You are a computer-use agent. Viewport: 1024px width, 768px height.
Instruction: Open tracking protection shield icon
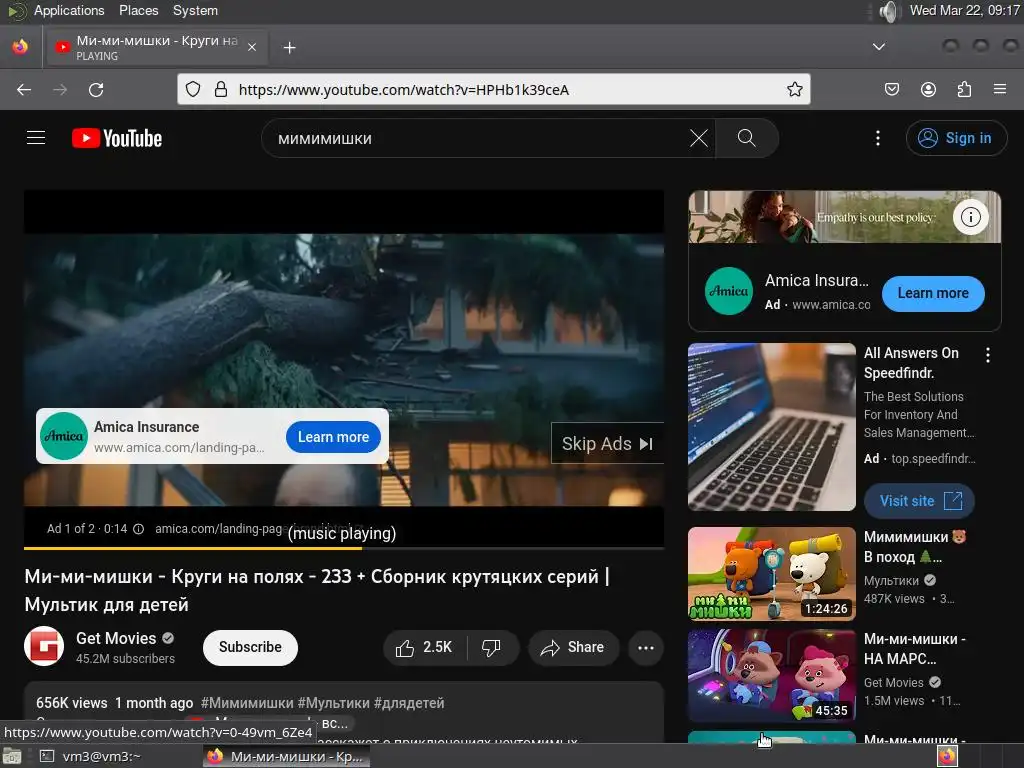tap(193, 89)
